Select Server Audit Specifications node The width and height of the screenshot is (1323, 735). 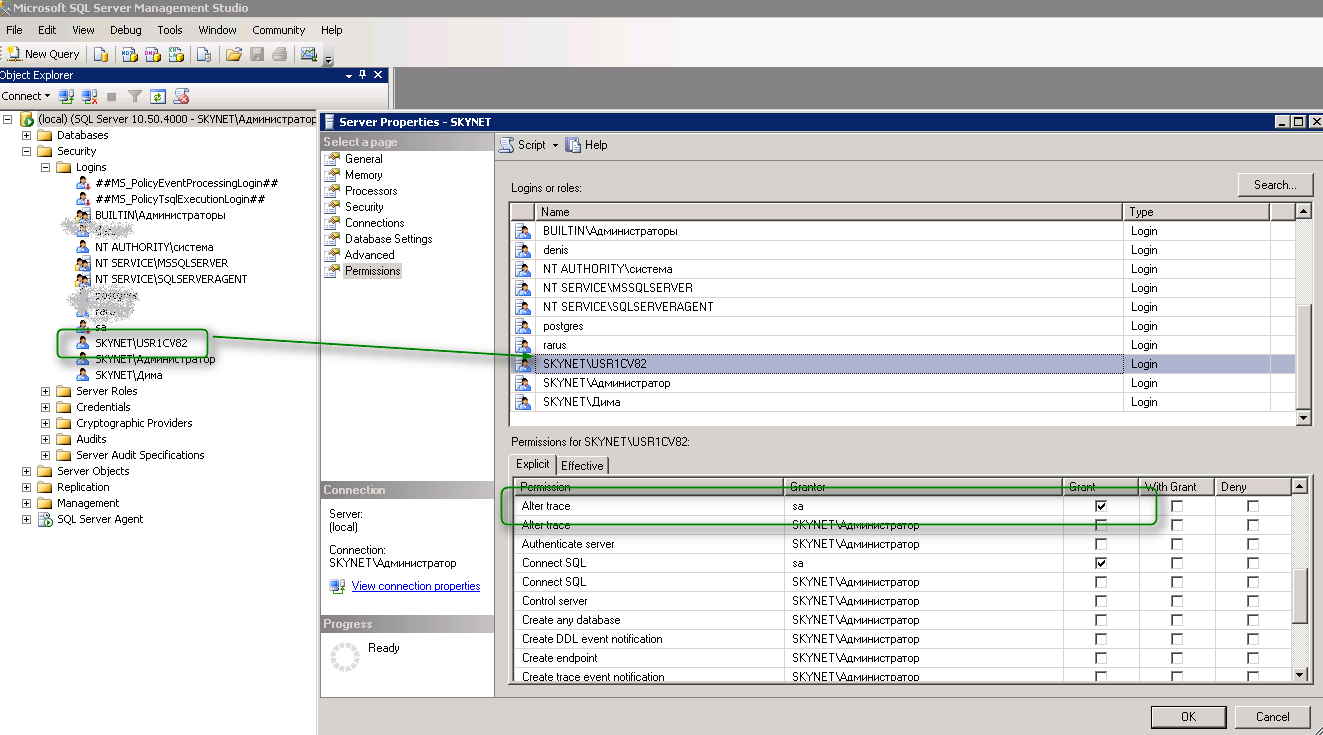click(140, 455)
